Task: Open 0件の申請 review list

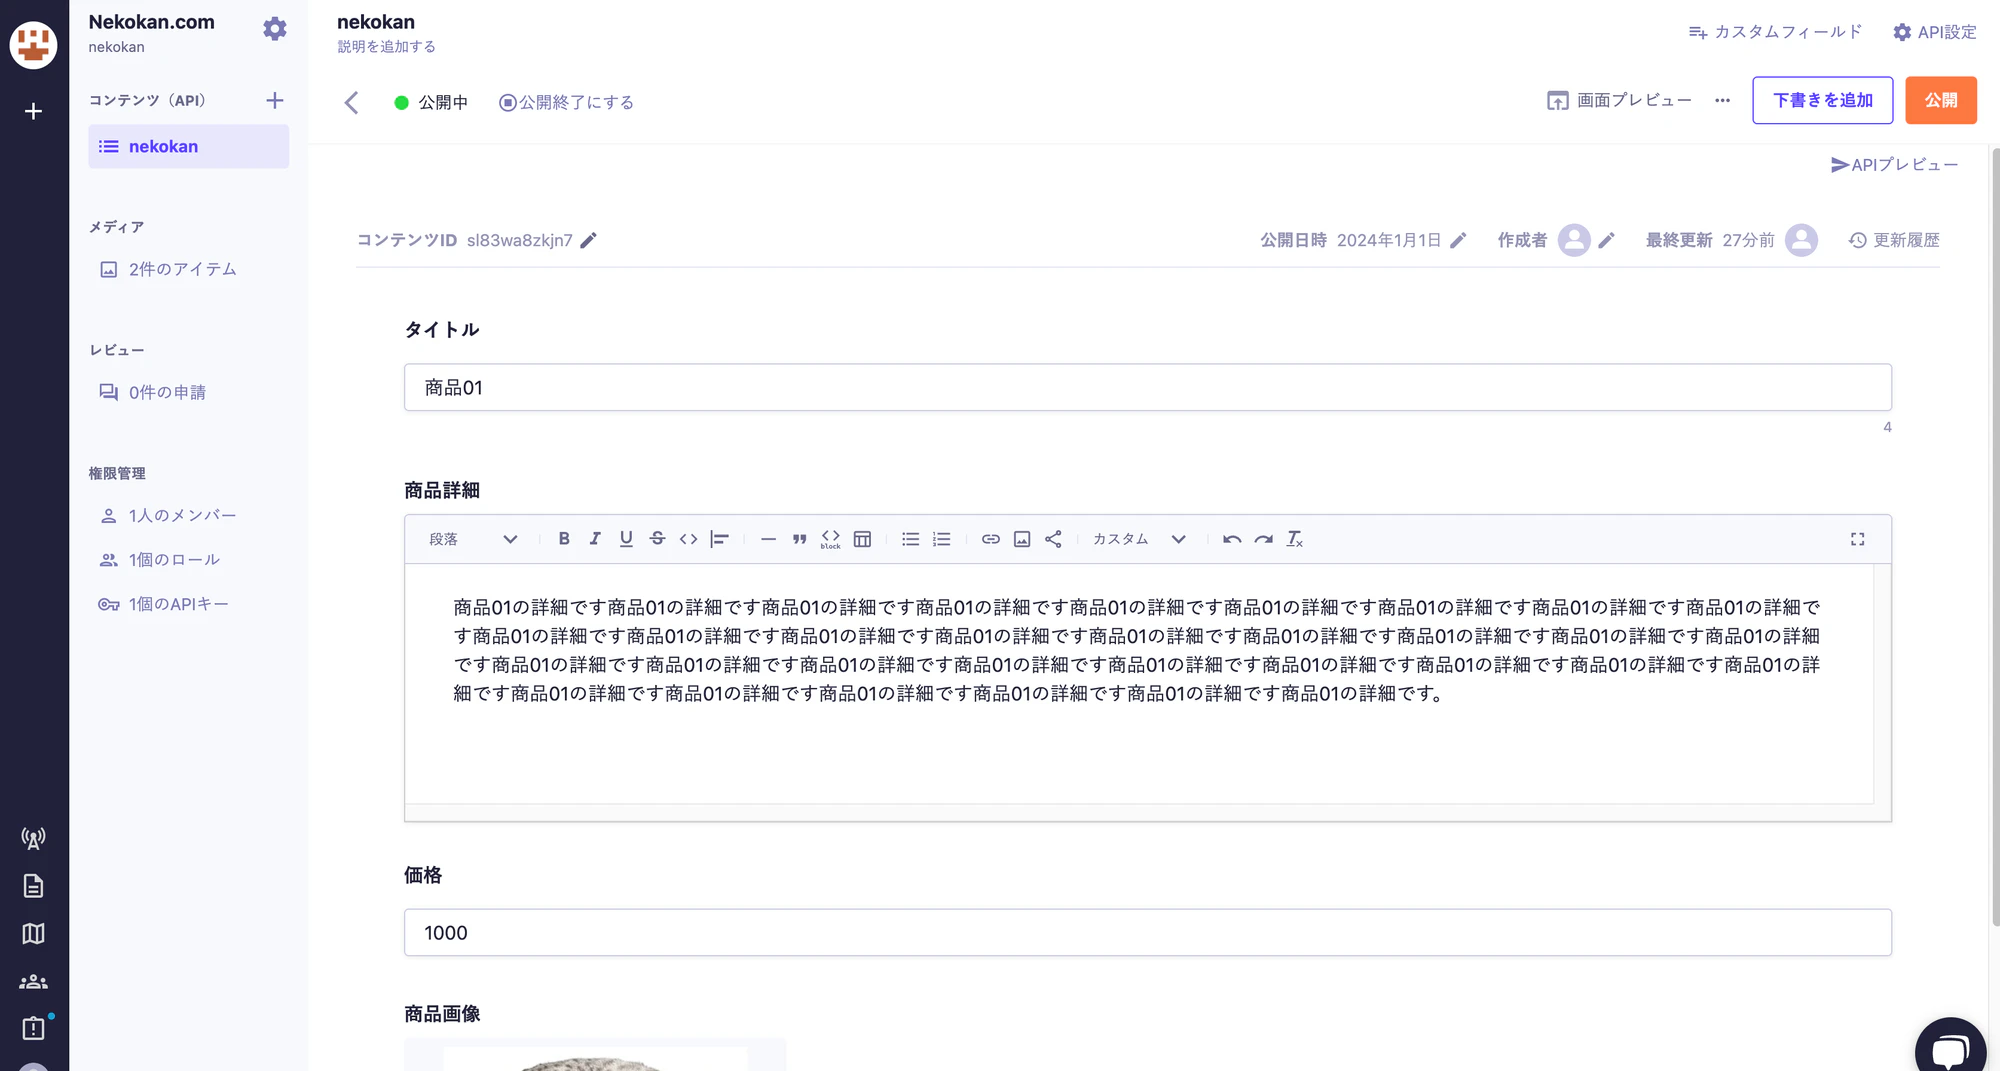Action: (x=152, y=392)
